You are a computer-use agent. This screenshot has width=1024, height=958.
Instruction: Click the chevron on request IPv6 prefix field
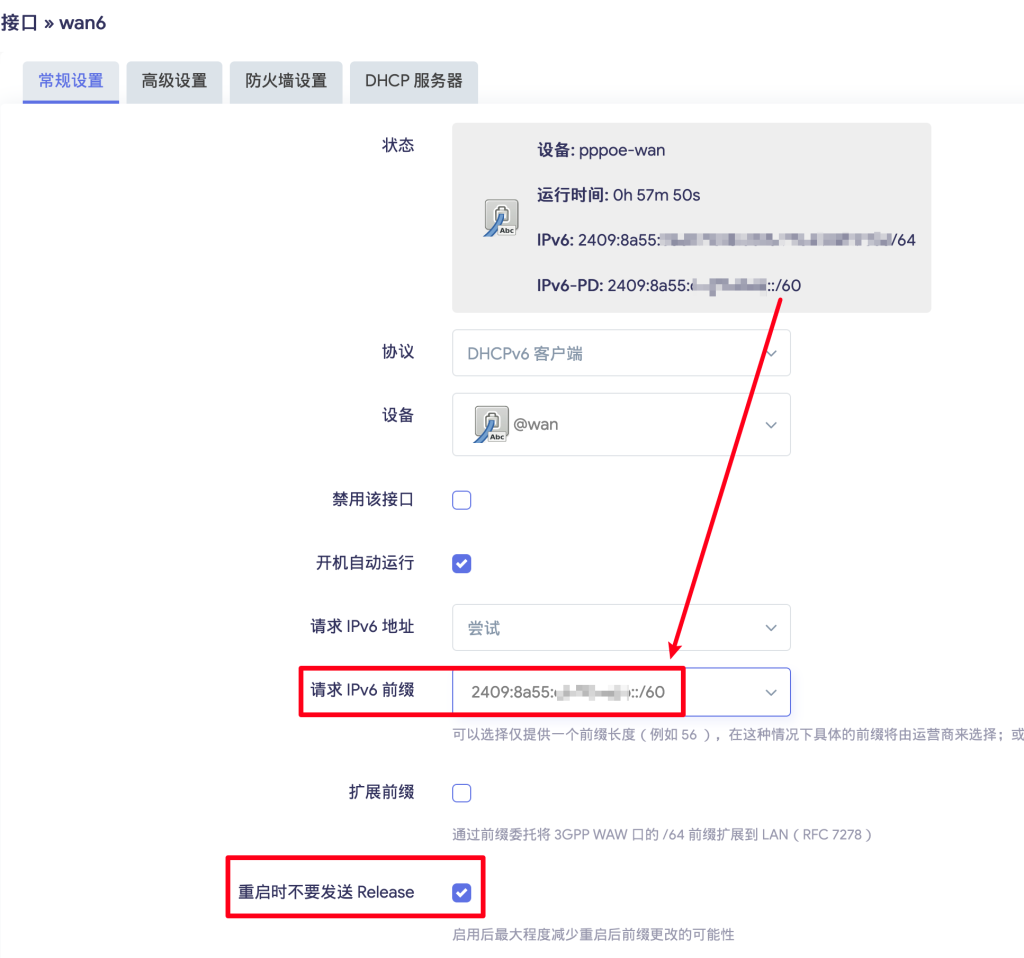click(x=771, y=692)
